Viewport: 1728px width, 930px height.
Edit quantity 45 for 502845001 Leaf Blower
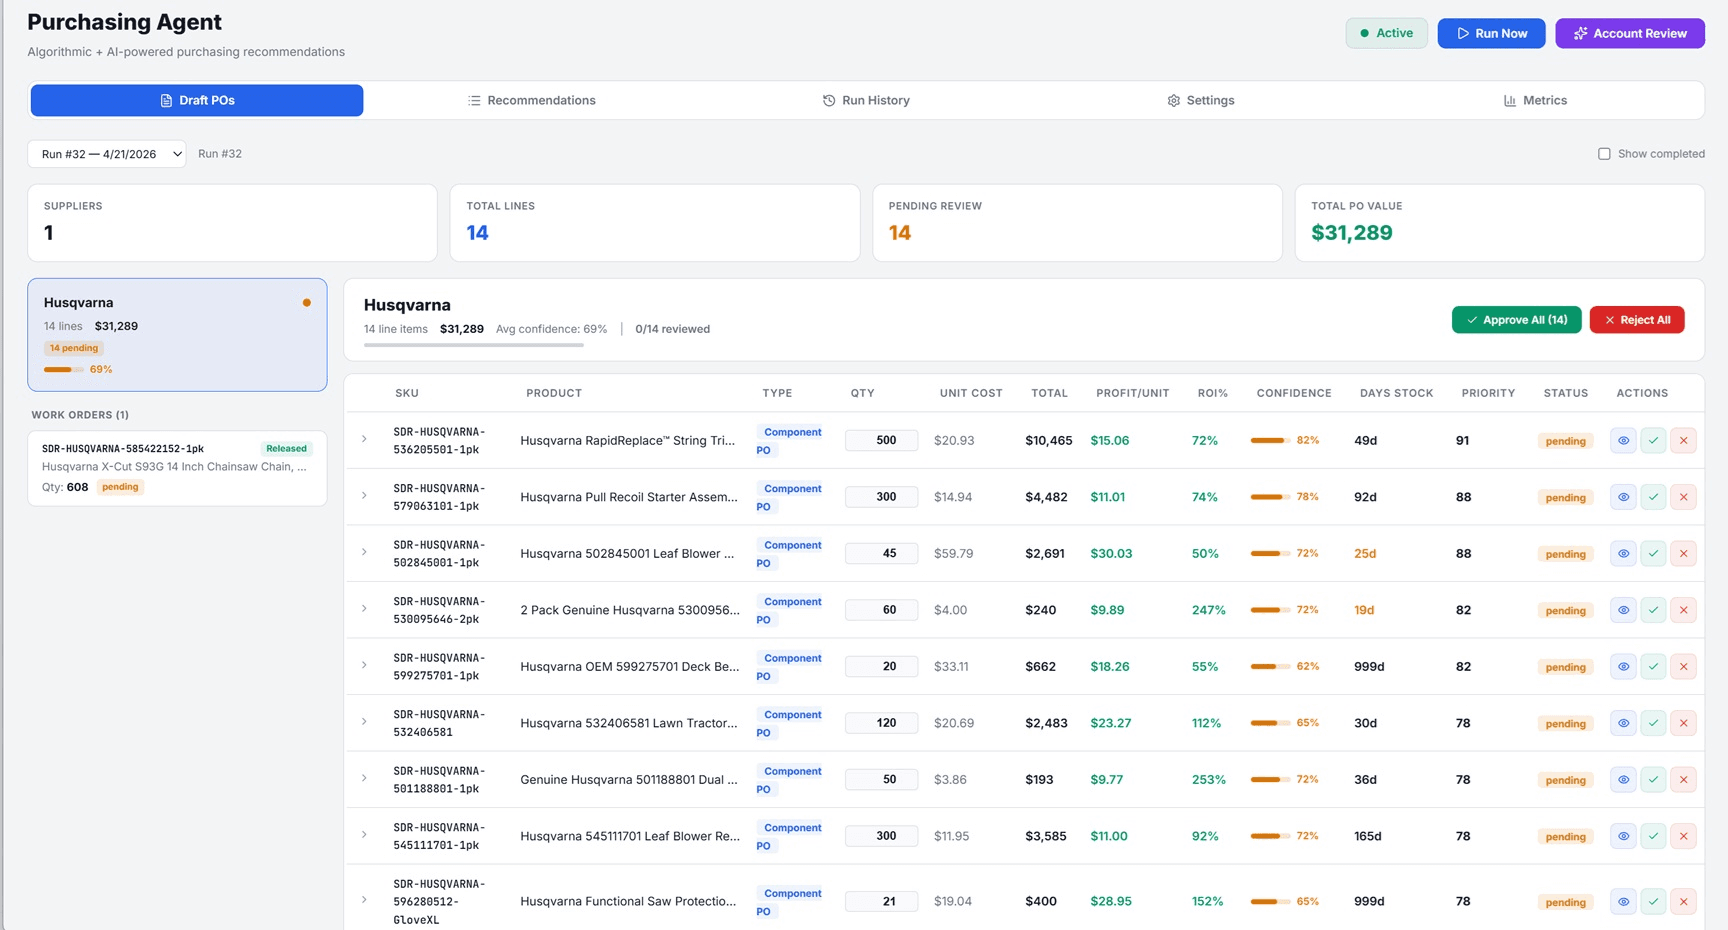coord(881,553)
